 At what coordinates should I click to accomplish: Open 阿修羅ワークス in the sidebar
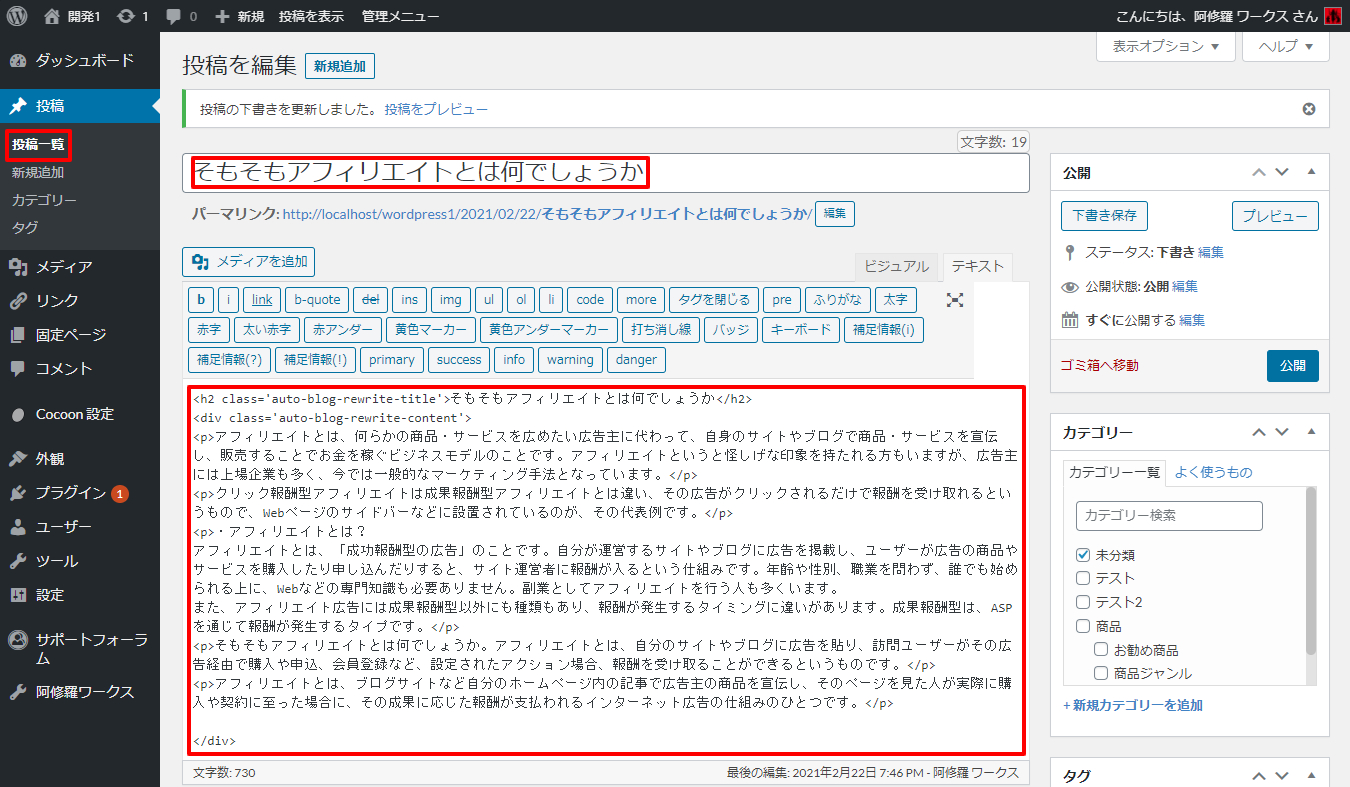pos(80,692)
